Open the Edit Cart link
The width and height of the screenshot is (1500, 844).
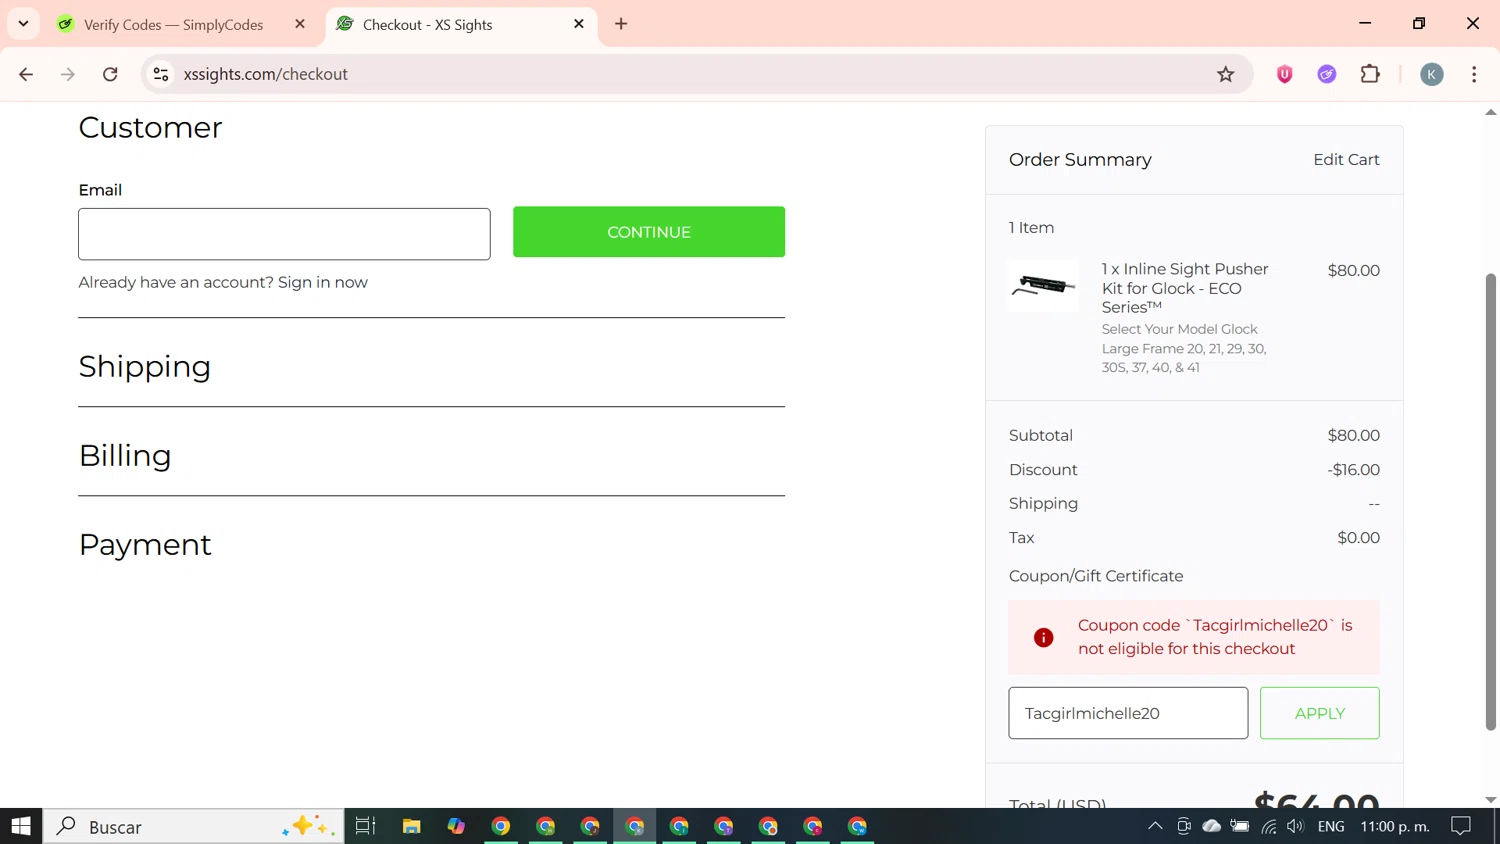point(1346,160)
